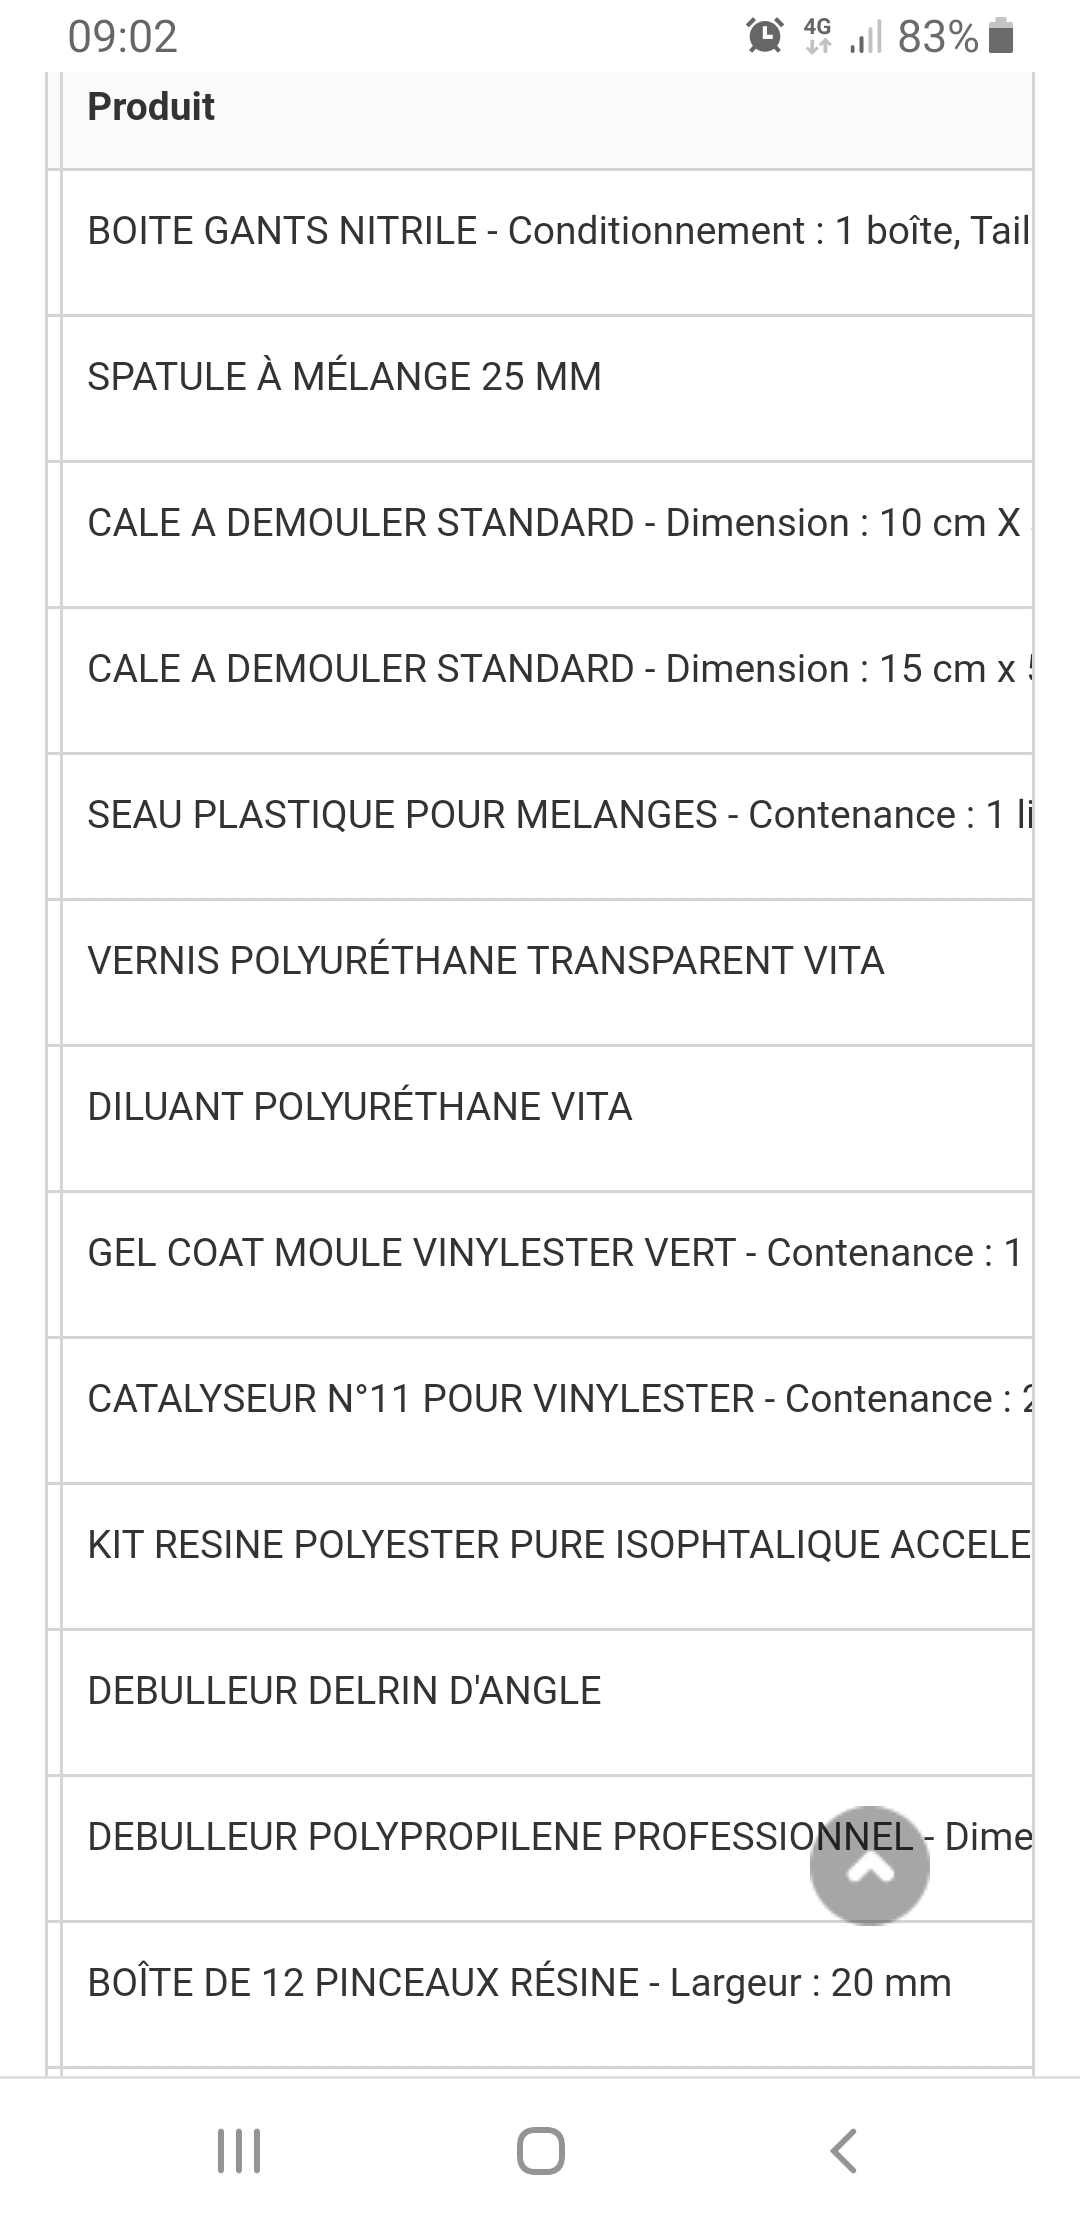Tap the Produit column header
The height and width of the screenshot is (2220, 1080).
(151, 107)
